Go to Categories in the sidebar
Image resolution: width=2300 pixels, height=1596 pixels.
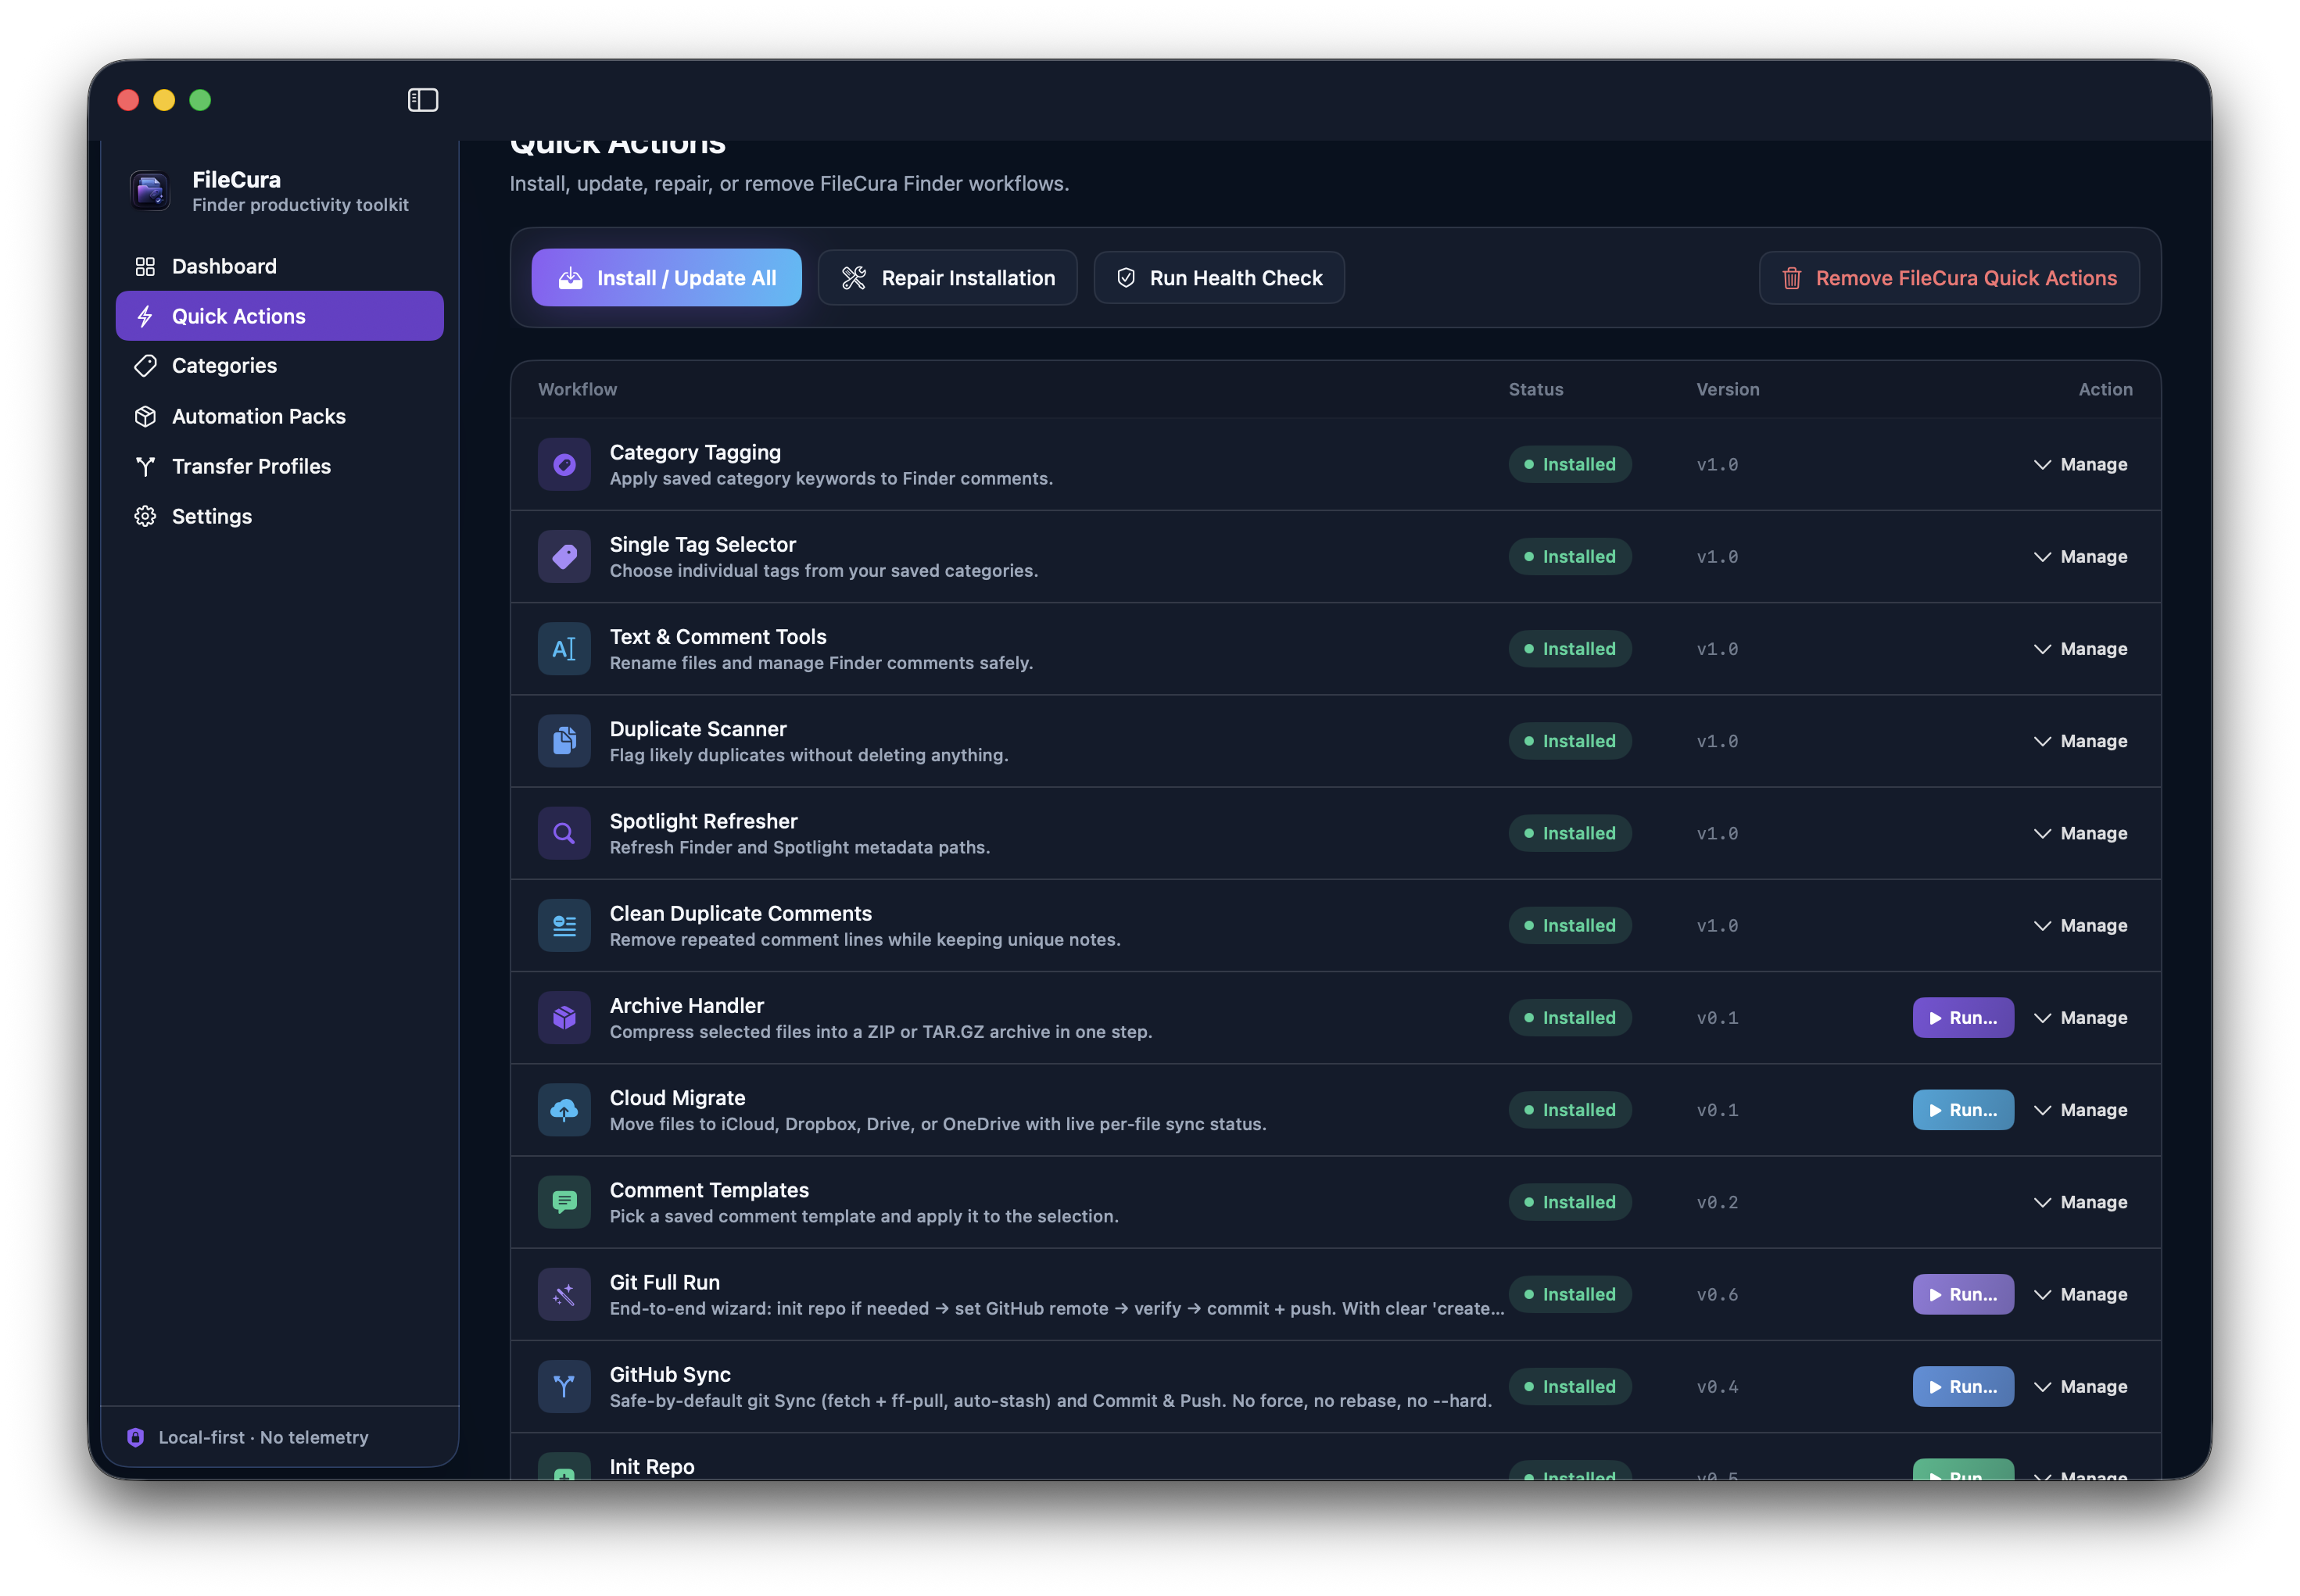[x=280, y=366]
